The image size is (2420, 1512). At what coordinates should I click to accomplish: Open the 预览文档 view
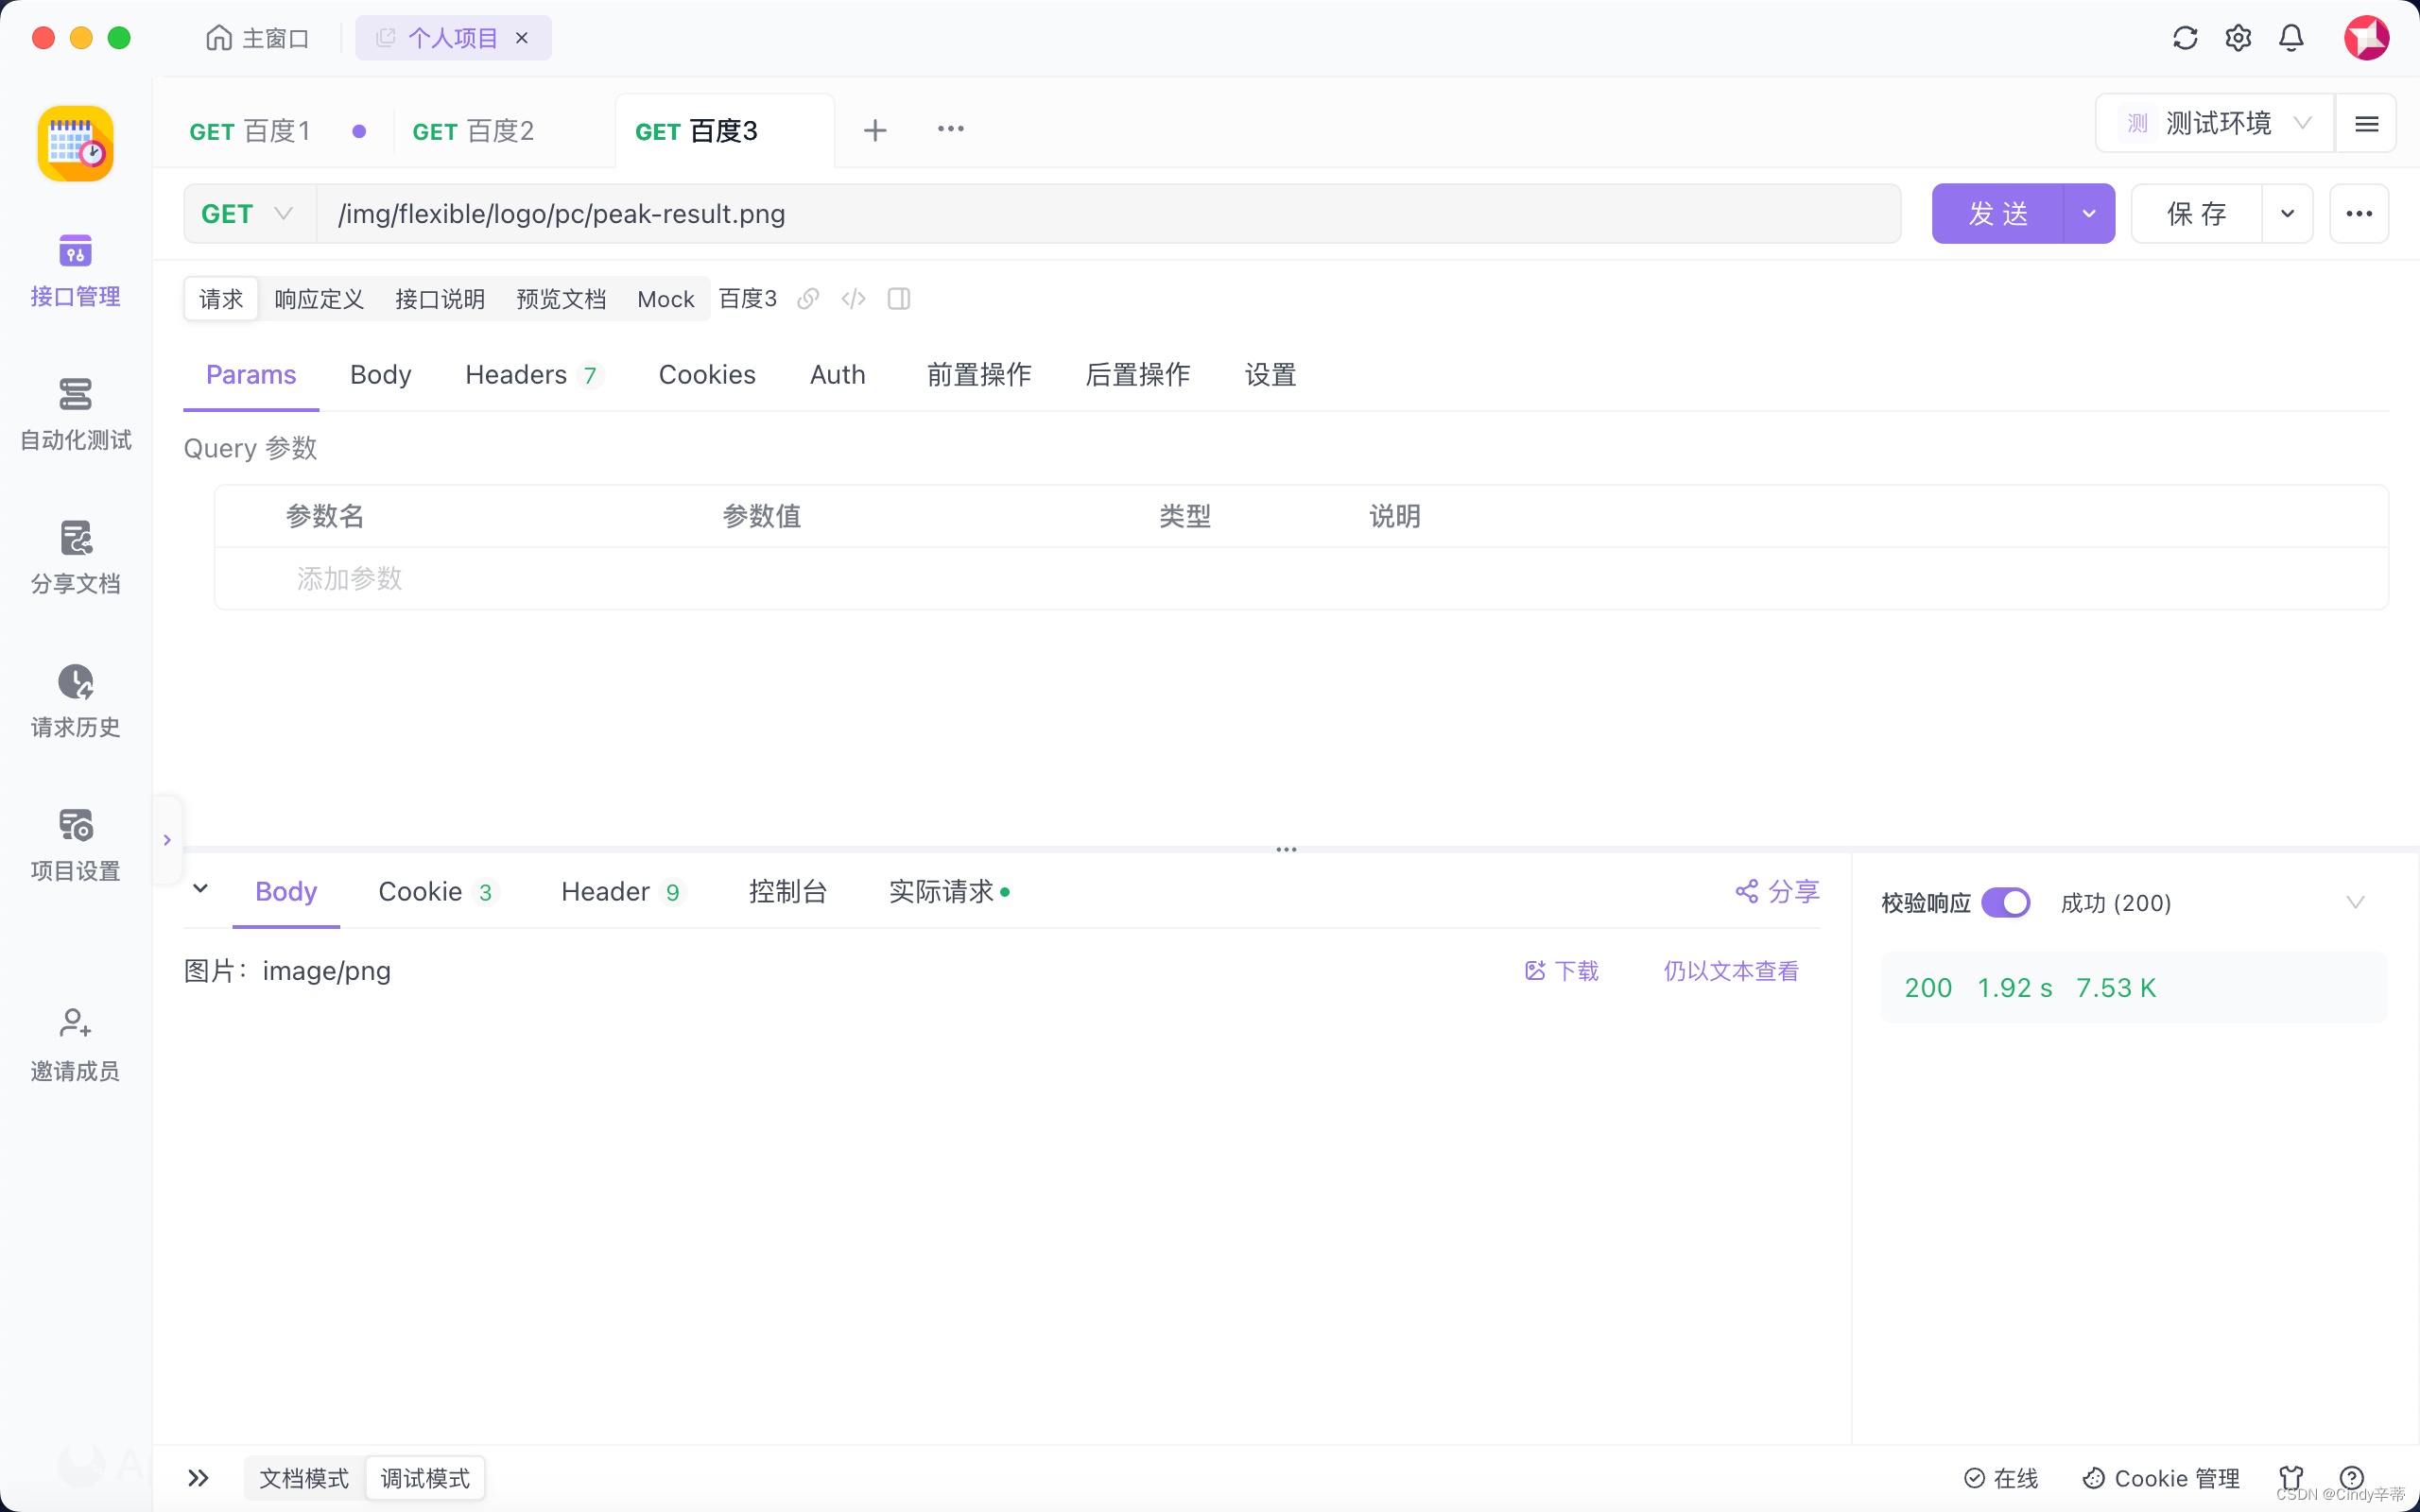click(561, 299)
